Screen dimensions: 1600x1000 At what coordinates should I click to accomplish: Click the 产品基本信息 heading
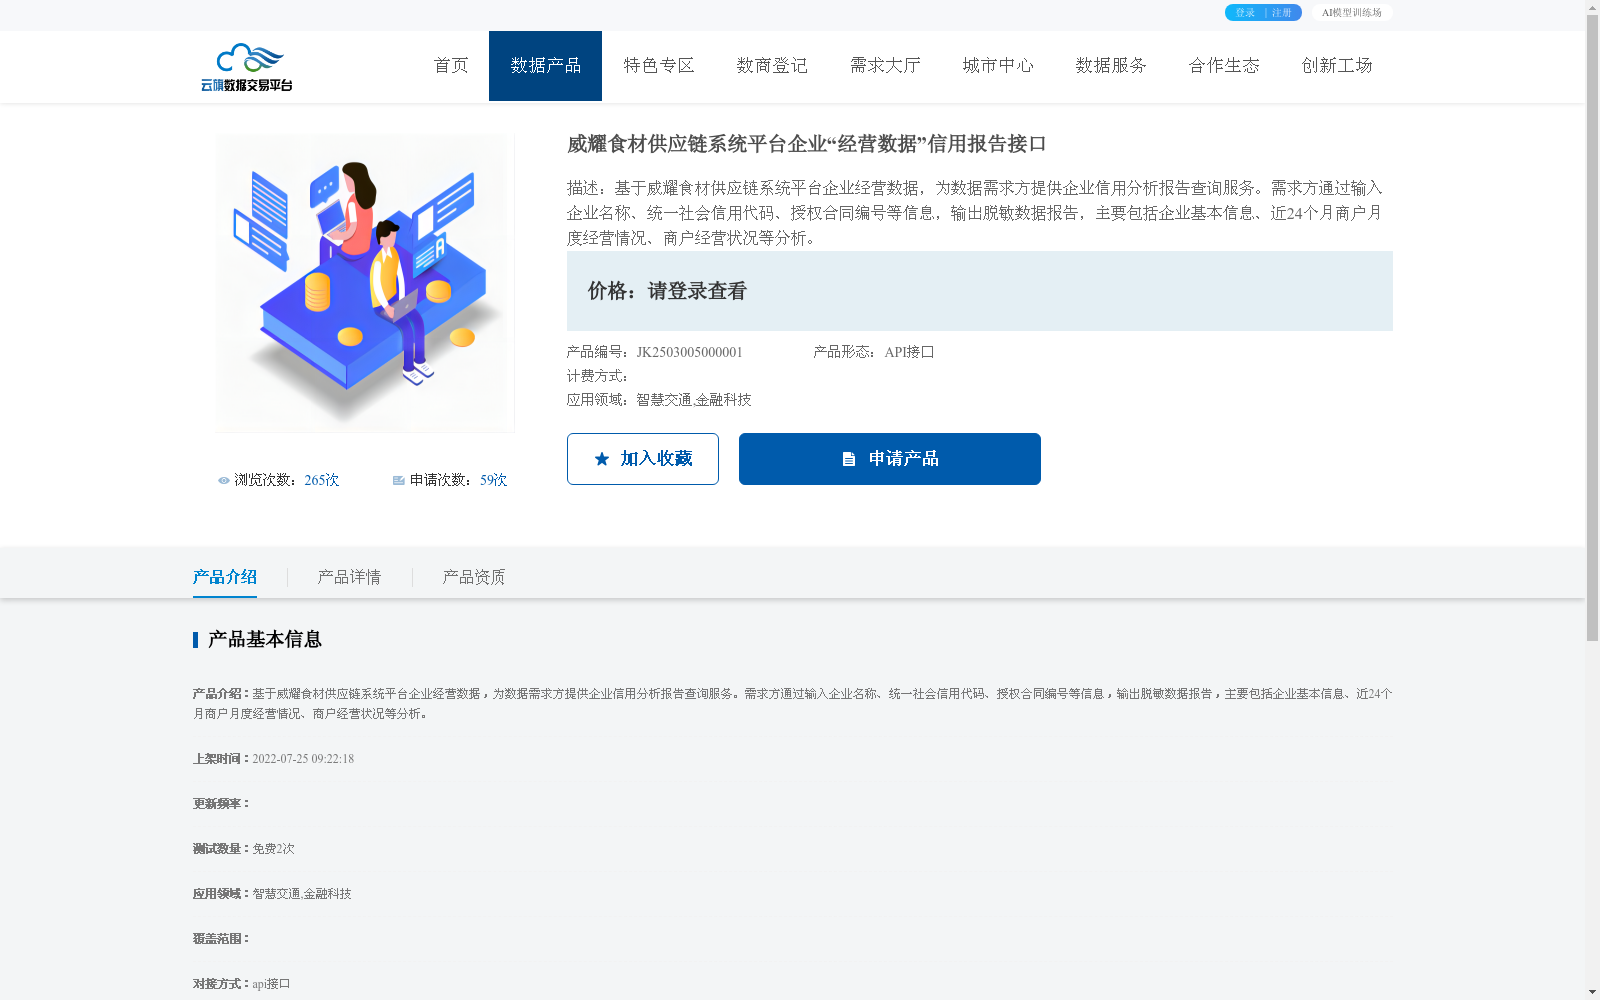(x=265, y=640)
